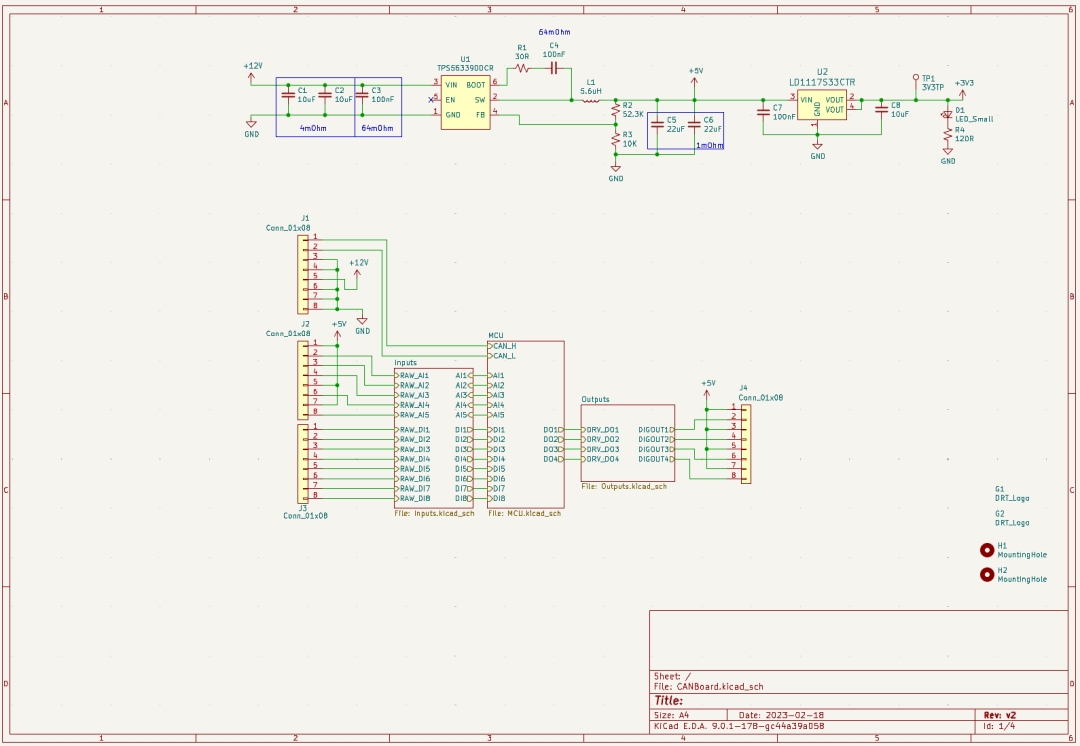This screenshot has width=1080, height=746.
Task: Select the H2 MountingHole symbol
Action: click(988, 574)
